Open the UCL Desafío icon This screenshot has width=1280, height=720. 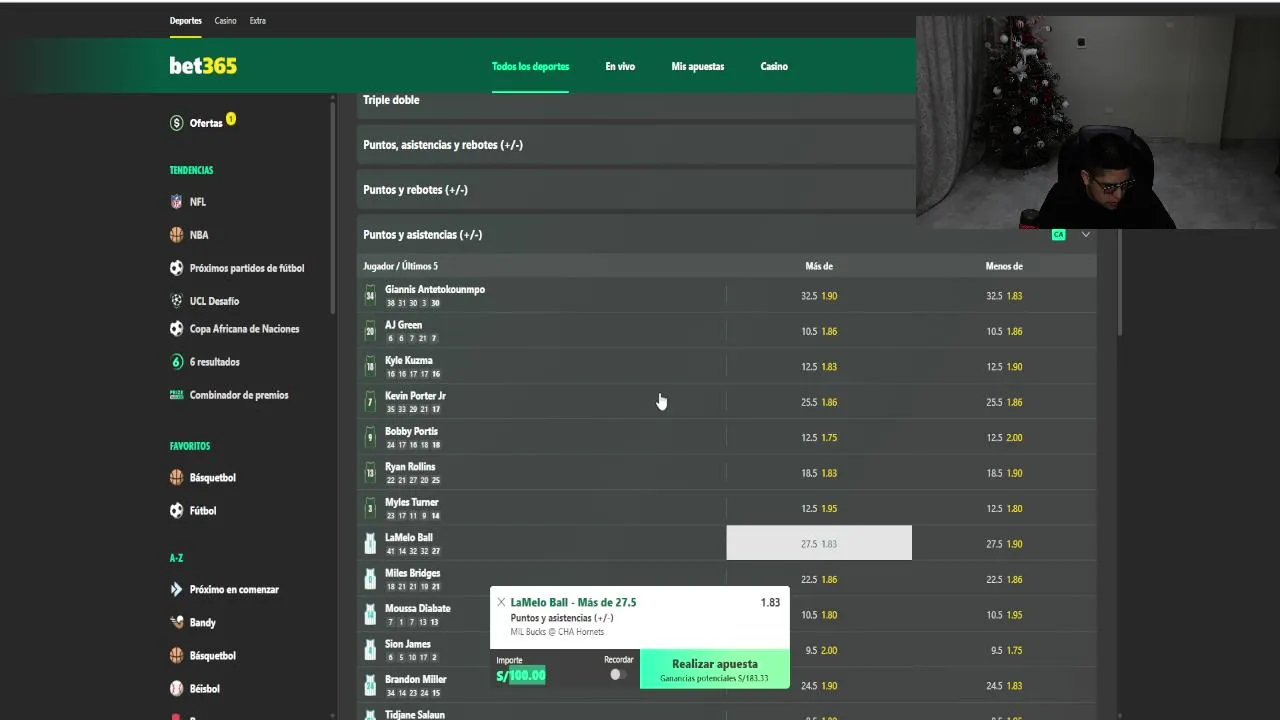pos(177,301)
